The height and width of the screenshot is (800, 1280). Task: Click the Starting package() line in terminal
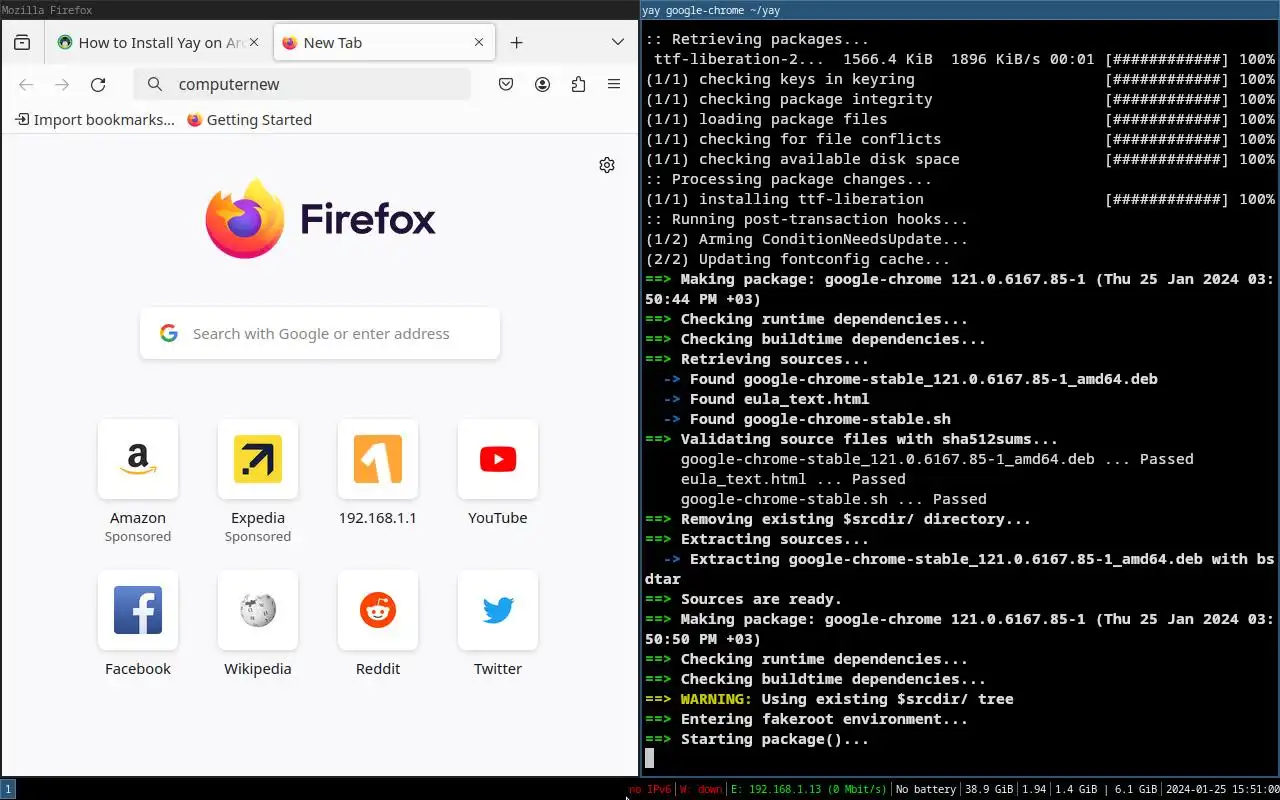pyautogui.click(x=757, y=739)
